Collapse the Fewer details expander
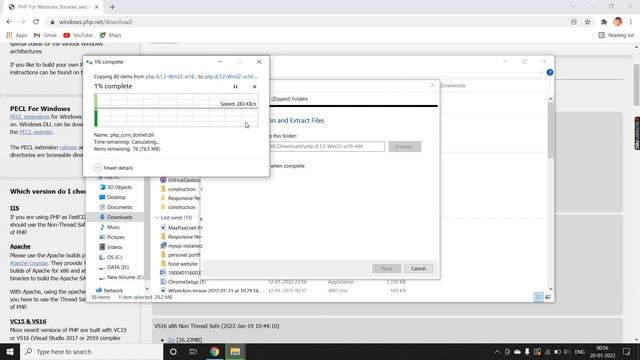This screenshot has width=640, height=360. [x=113, y=168]
